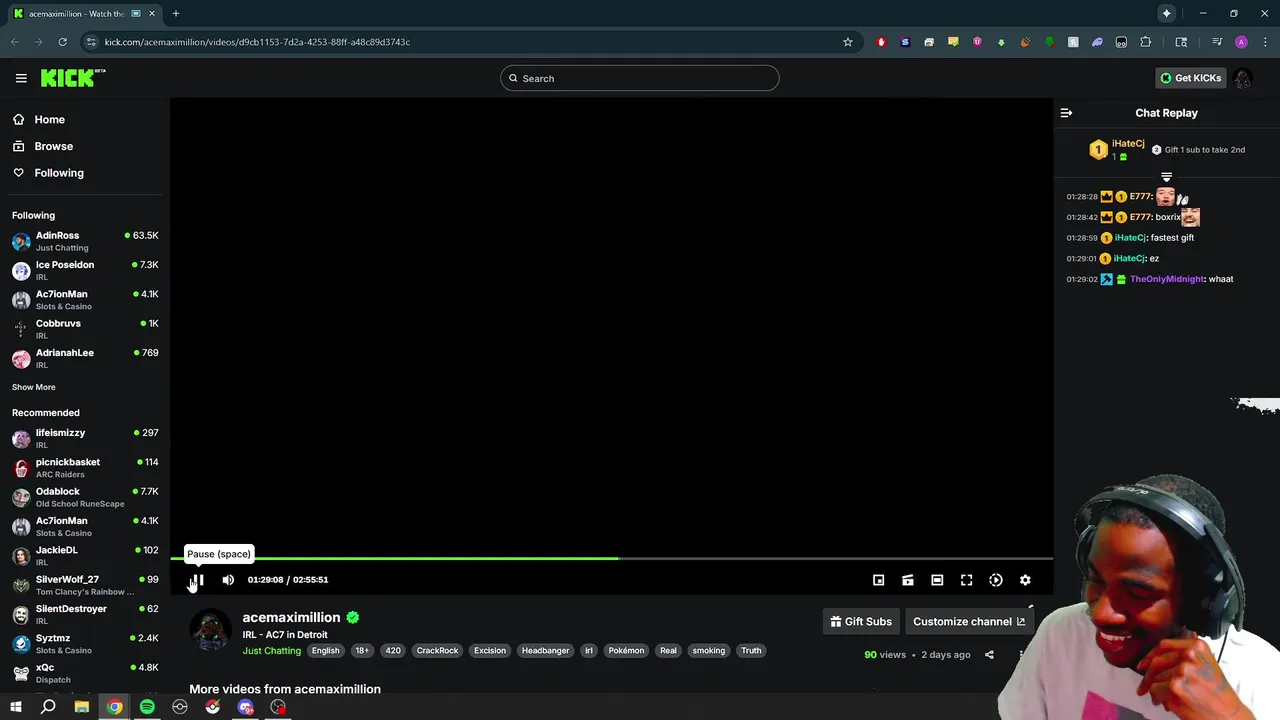Collapse the Chat Replay panel
Image resolution: width=1280 pixels, height=720 pixels.
[1066, 113]
